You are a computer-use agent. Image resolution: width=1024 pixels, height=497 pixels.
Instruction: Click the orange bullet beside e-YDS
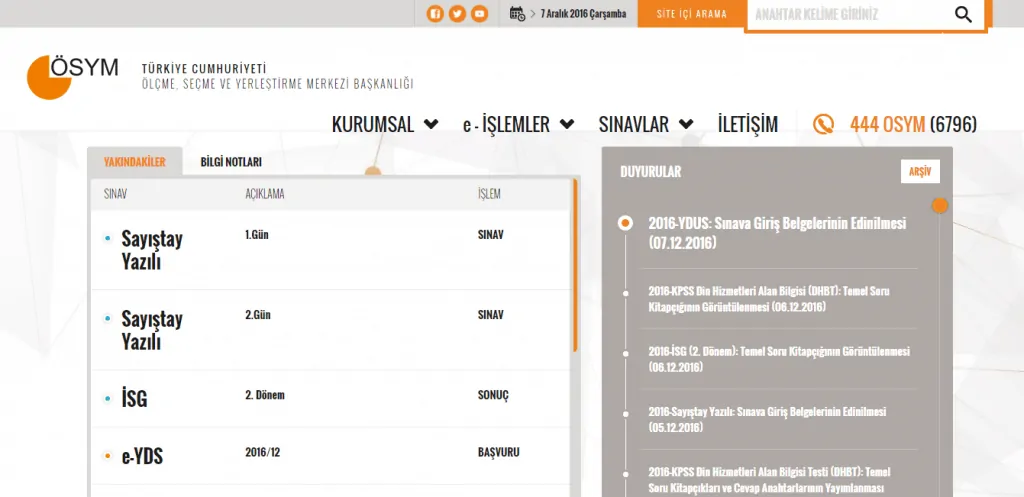pyautogui.click(x=108, y=457)
